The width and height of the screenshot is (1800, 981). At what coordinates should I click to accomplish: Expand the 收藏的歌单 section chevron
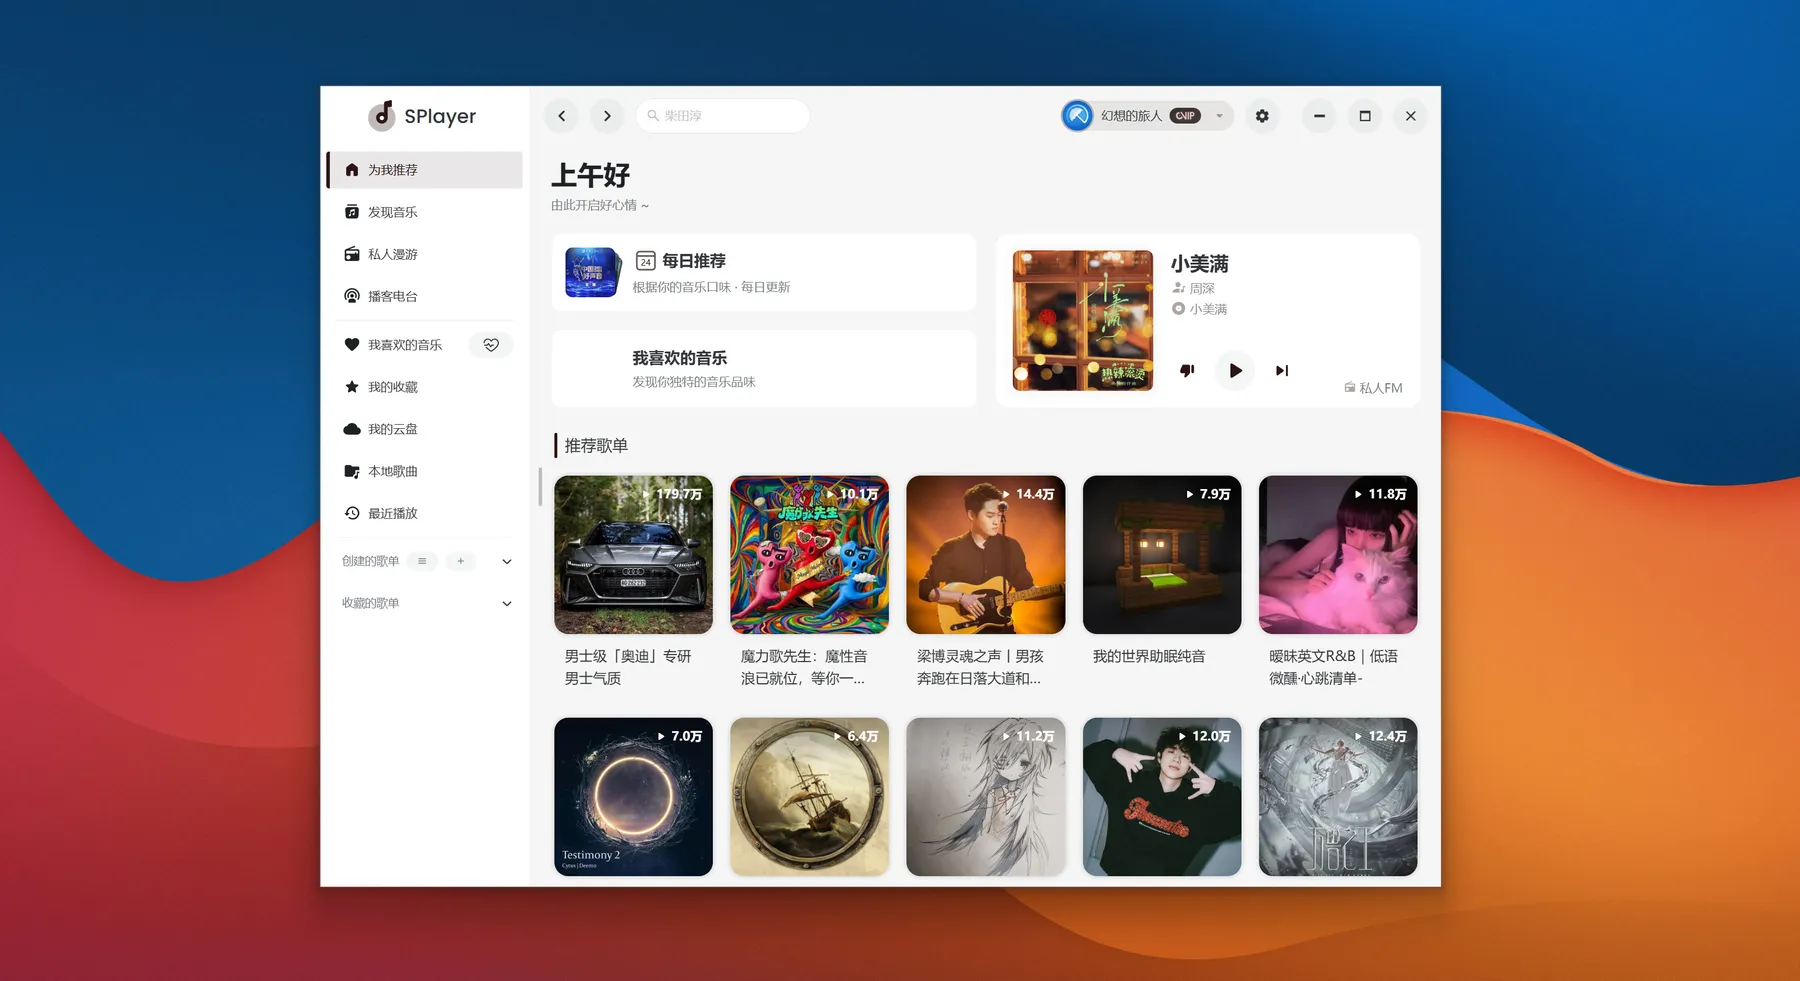pos(507,604)
